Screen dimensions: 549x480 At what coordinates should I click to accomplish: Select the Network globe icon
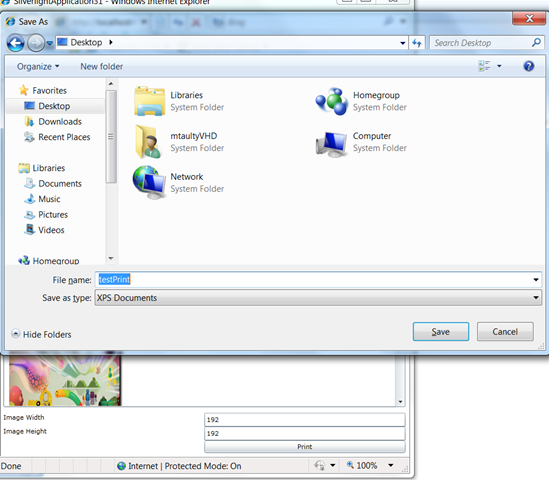[150, 182]
